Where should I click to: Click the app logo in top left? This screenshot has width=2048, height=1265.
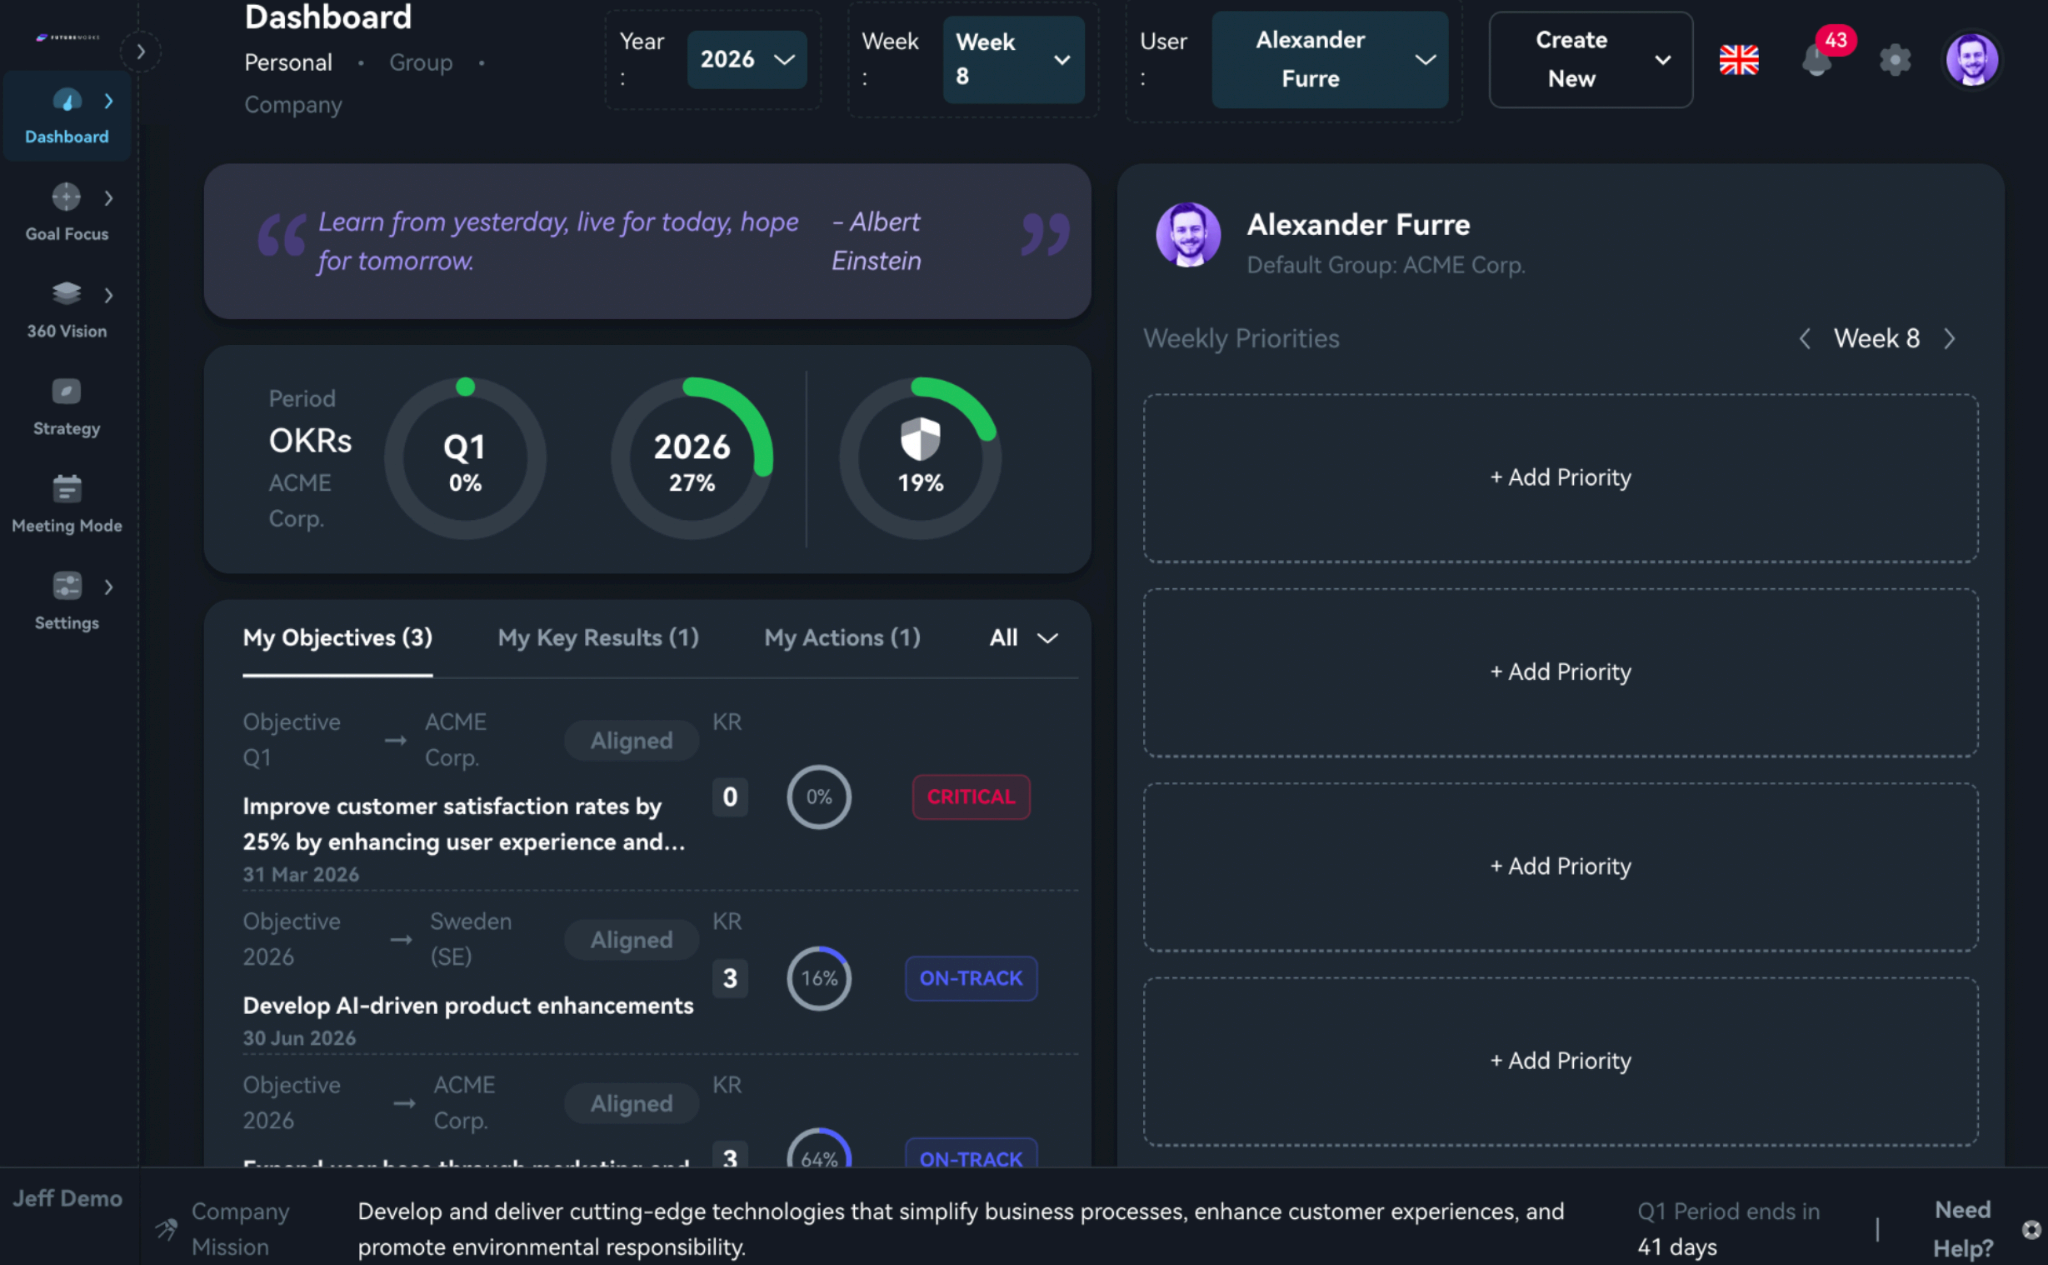pyautogui.click(x=68, y=37)
